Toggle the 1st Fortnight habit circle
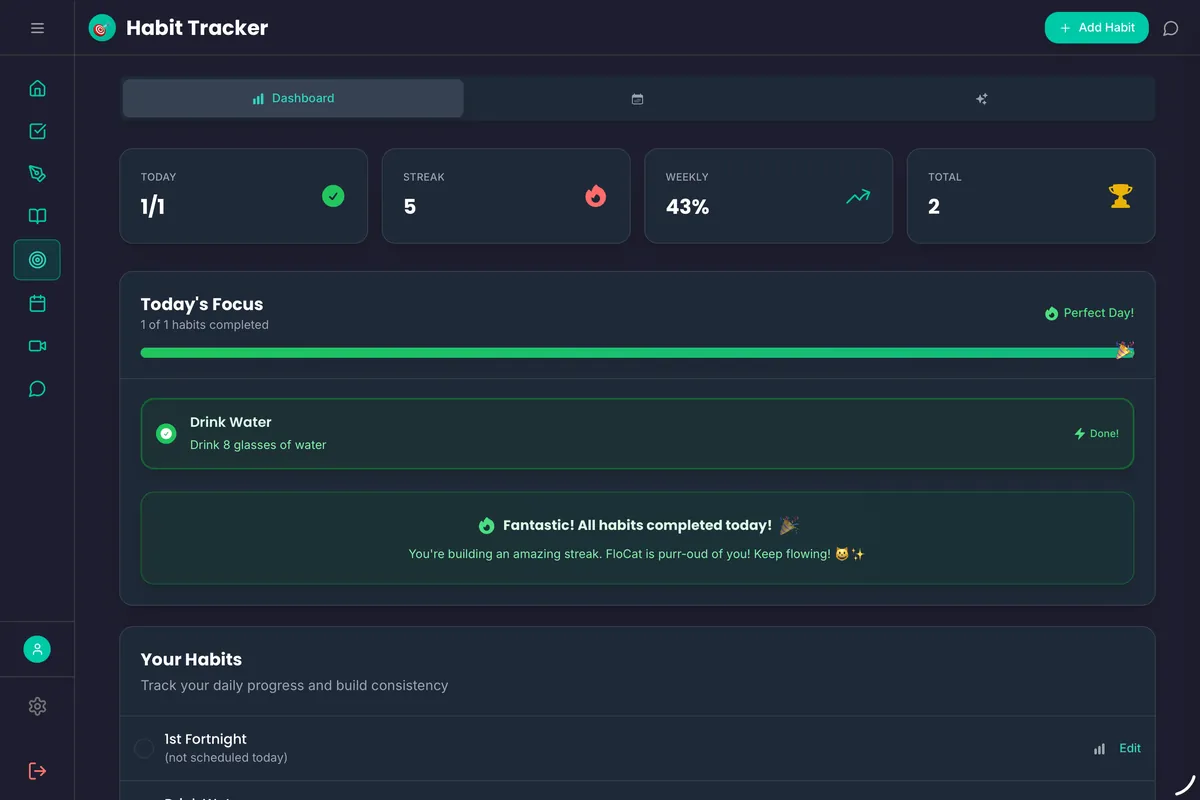 tap(144, 748)
